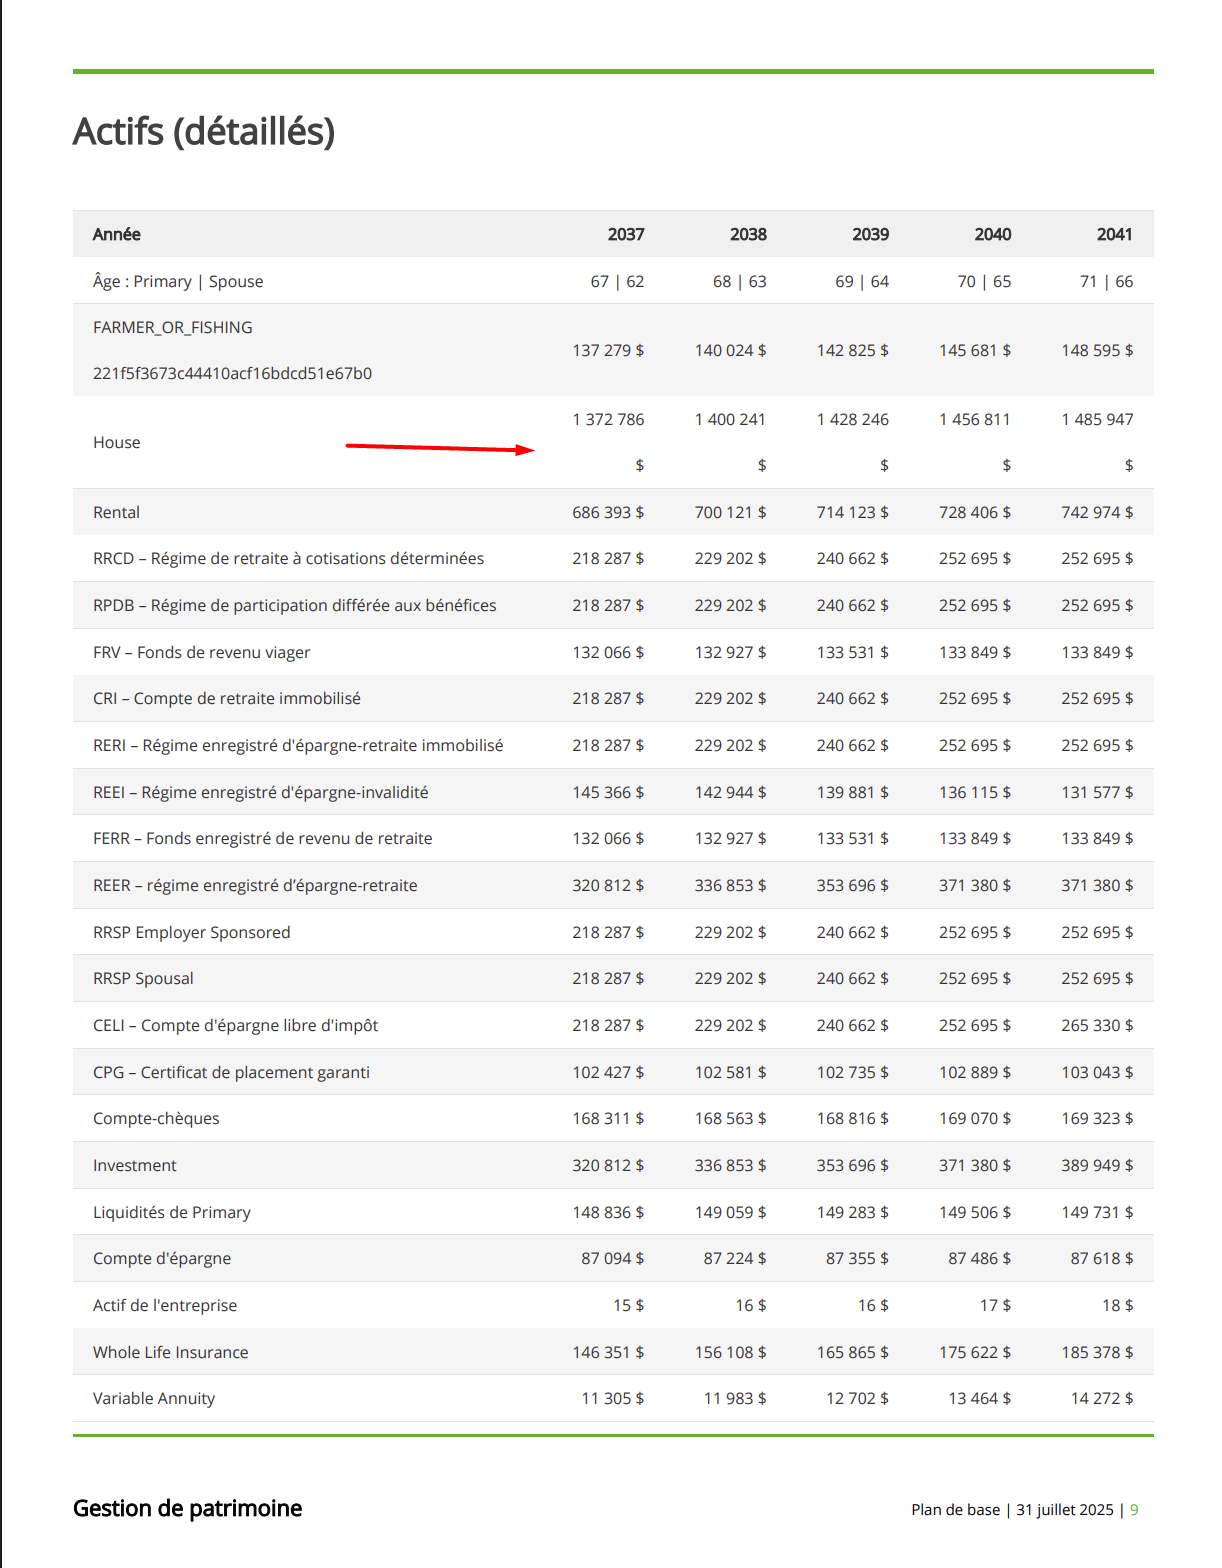The width and height of the screenshot is (1222, 1568).
Task: Select the Rental value 686 393 $
Action: [x=608, y=512]
